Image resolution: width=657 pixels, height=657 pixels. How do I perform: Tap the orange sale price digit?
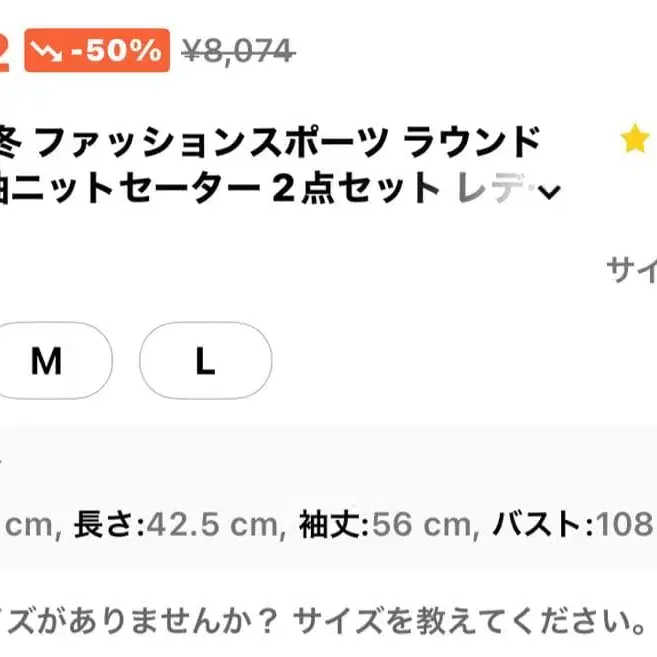[4, 52]
